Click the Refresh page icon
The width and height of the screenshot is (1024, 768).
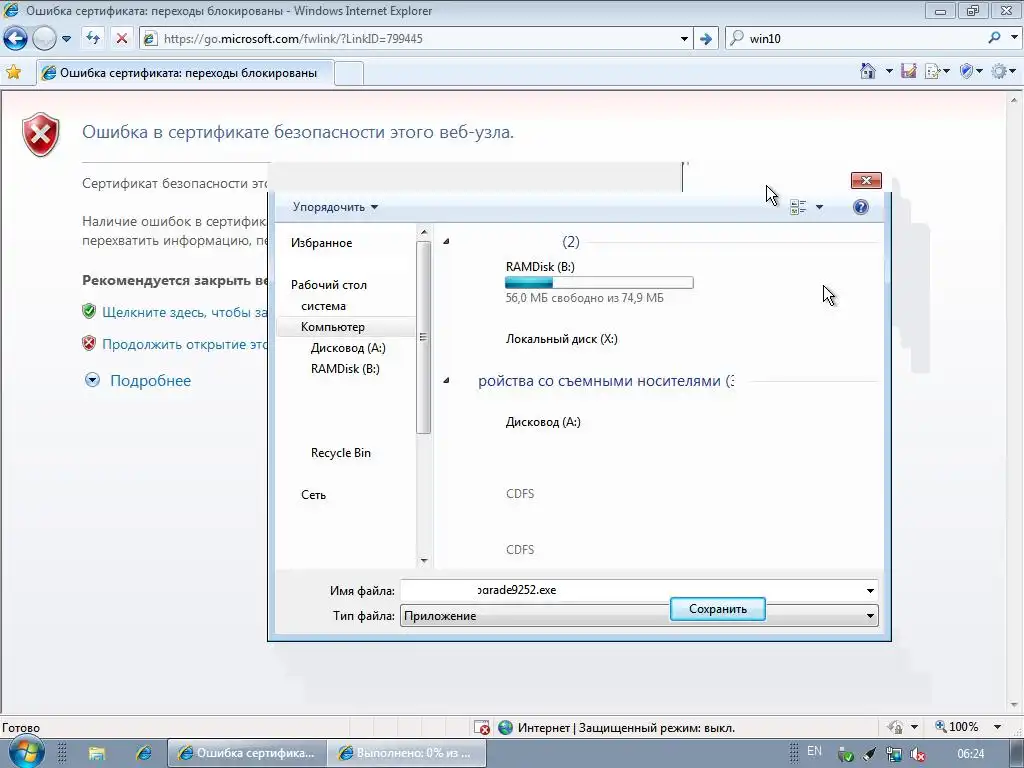point(93,39)
